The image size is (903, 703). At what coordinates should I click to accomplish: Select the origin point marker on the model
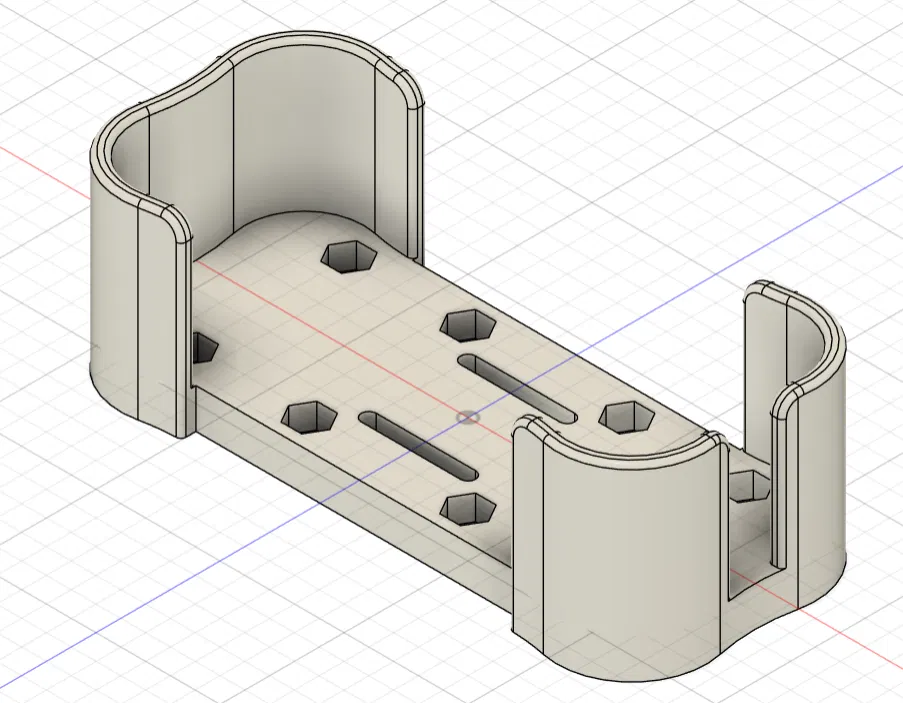468,417
